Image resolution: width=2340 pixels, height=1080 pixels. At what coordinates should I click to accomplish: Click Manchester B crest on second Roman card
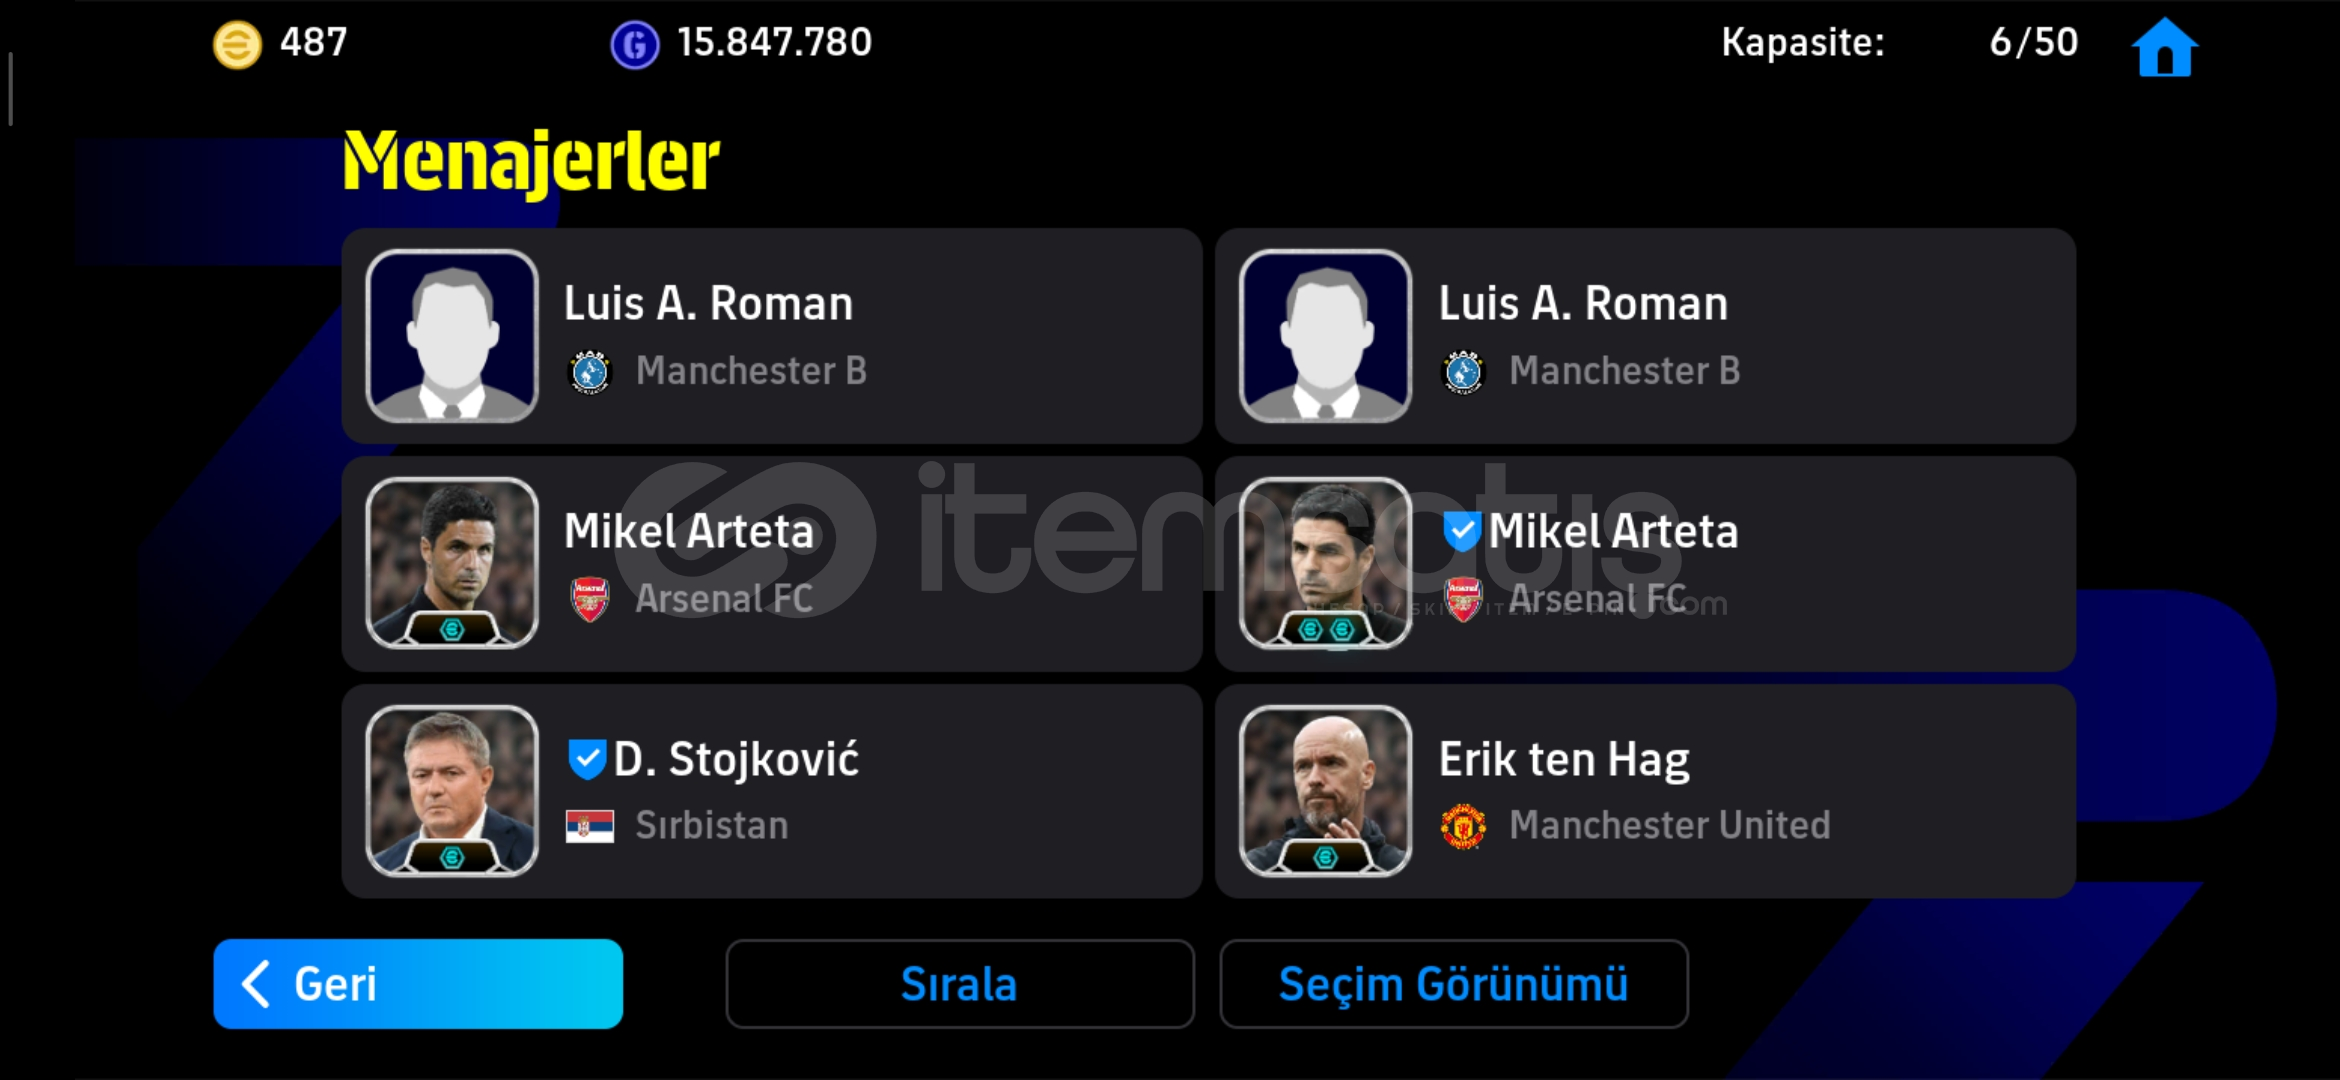(1463, 372)
